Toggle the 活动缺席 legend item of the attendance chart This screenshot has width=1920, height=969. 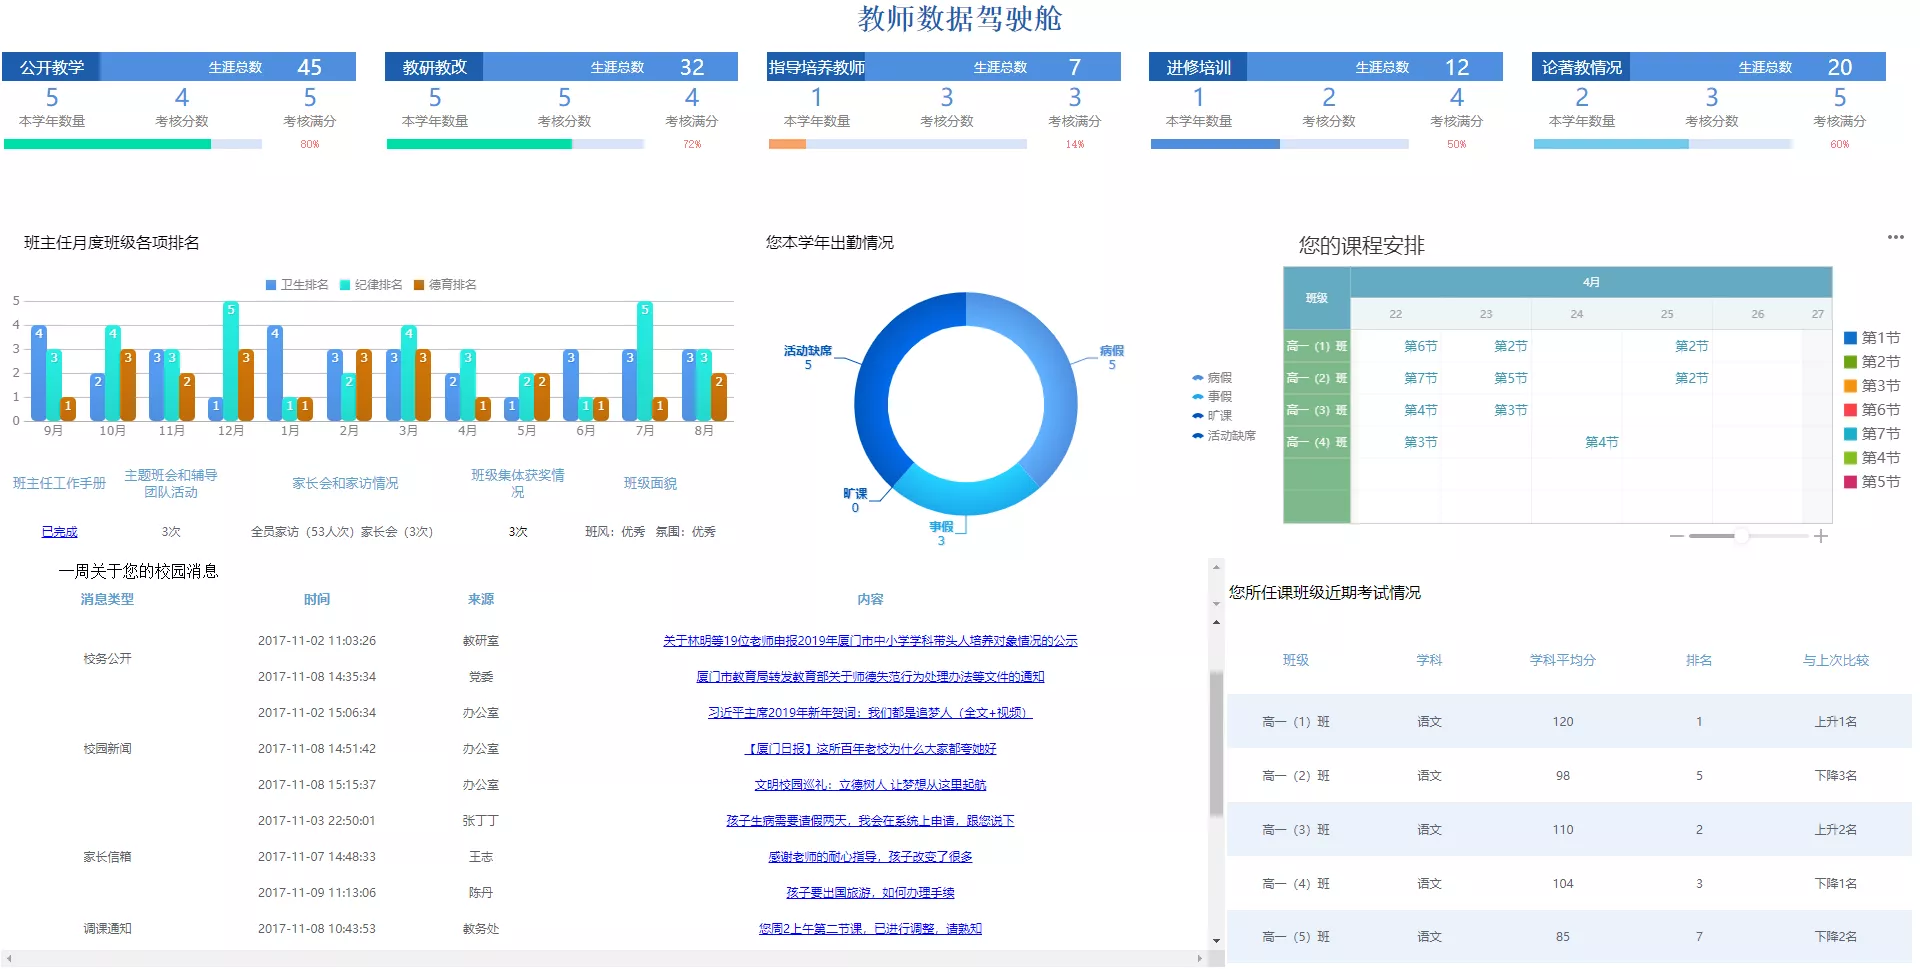pyautogui.click(x=1224, y=436)
